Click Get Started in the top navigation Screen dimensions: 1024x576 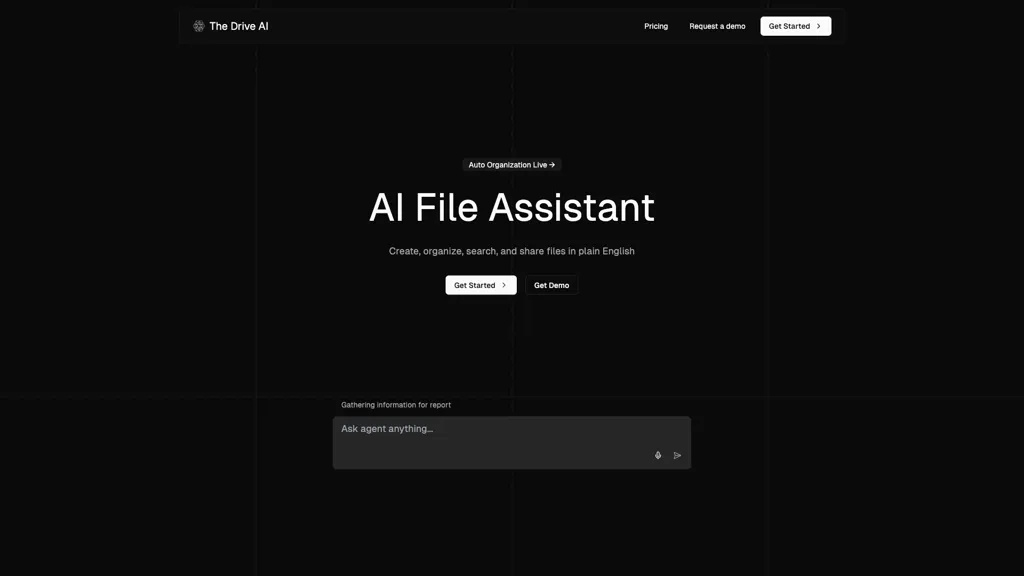click(x=795, y=26)
